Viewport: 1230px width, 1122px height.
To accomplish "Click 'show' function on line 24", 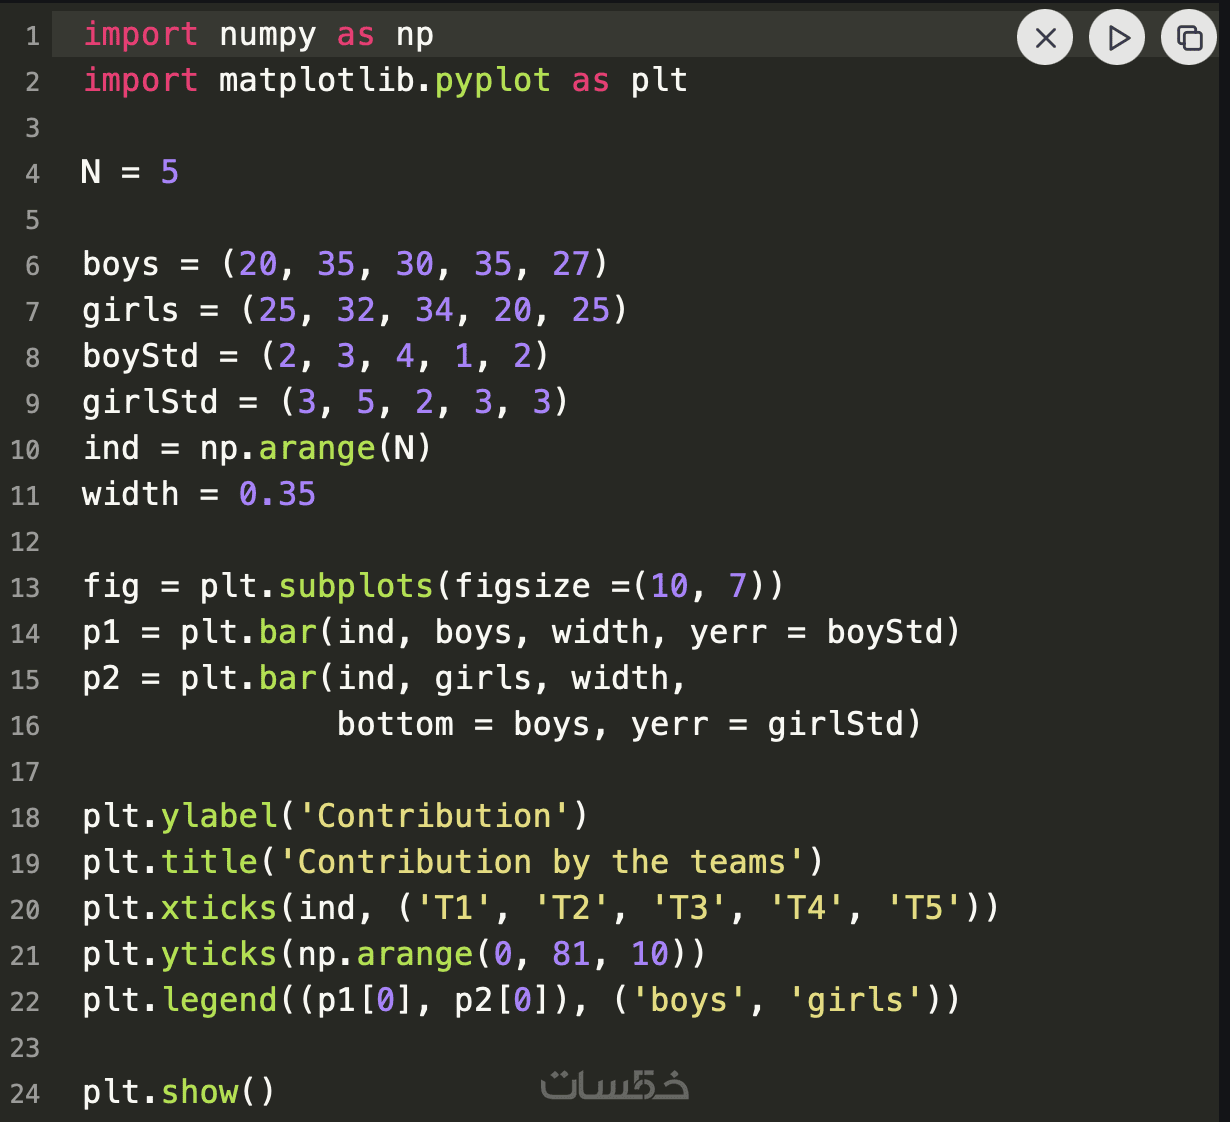I will [x=199, y=1092].
